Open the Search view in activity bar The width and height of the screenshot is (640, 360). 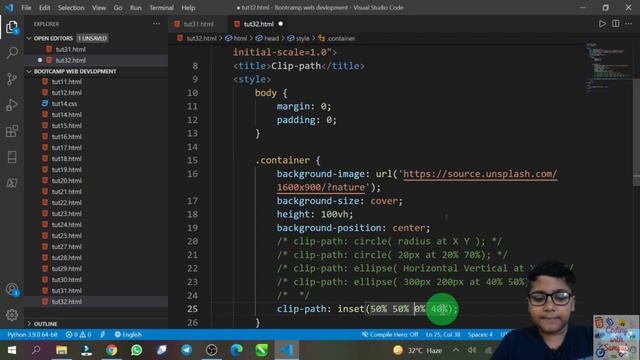(12, 53)
